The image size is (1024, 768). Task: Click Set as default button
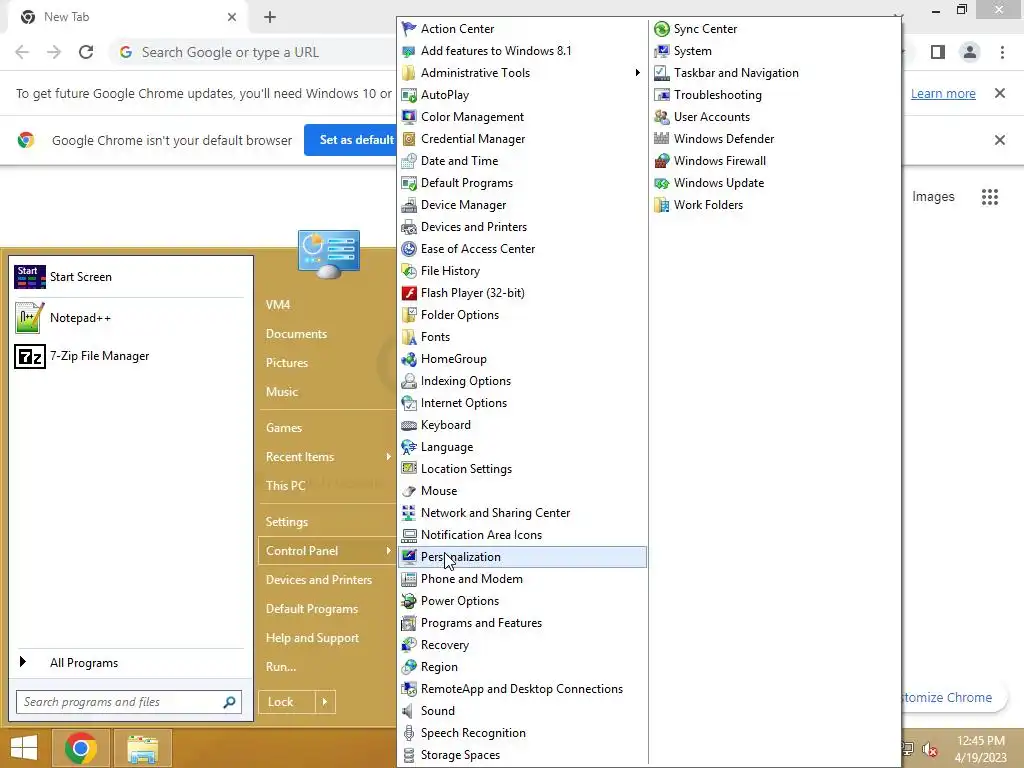click(x=350, y=140)
